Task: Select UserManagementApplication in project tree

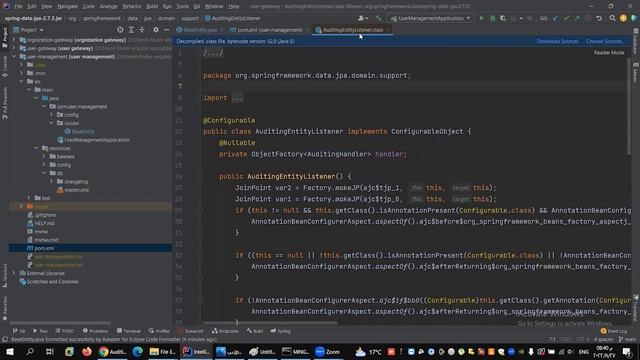Action: click(x=97, y=140)
